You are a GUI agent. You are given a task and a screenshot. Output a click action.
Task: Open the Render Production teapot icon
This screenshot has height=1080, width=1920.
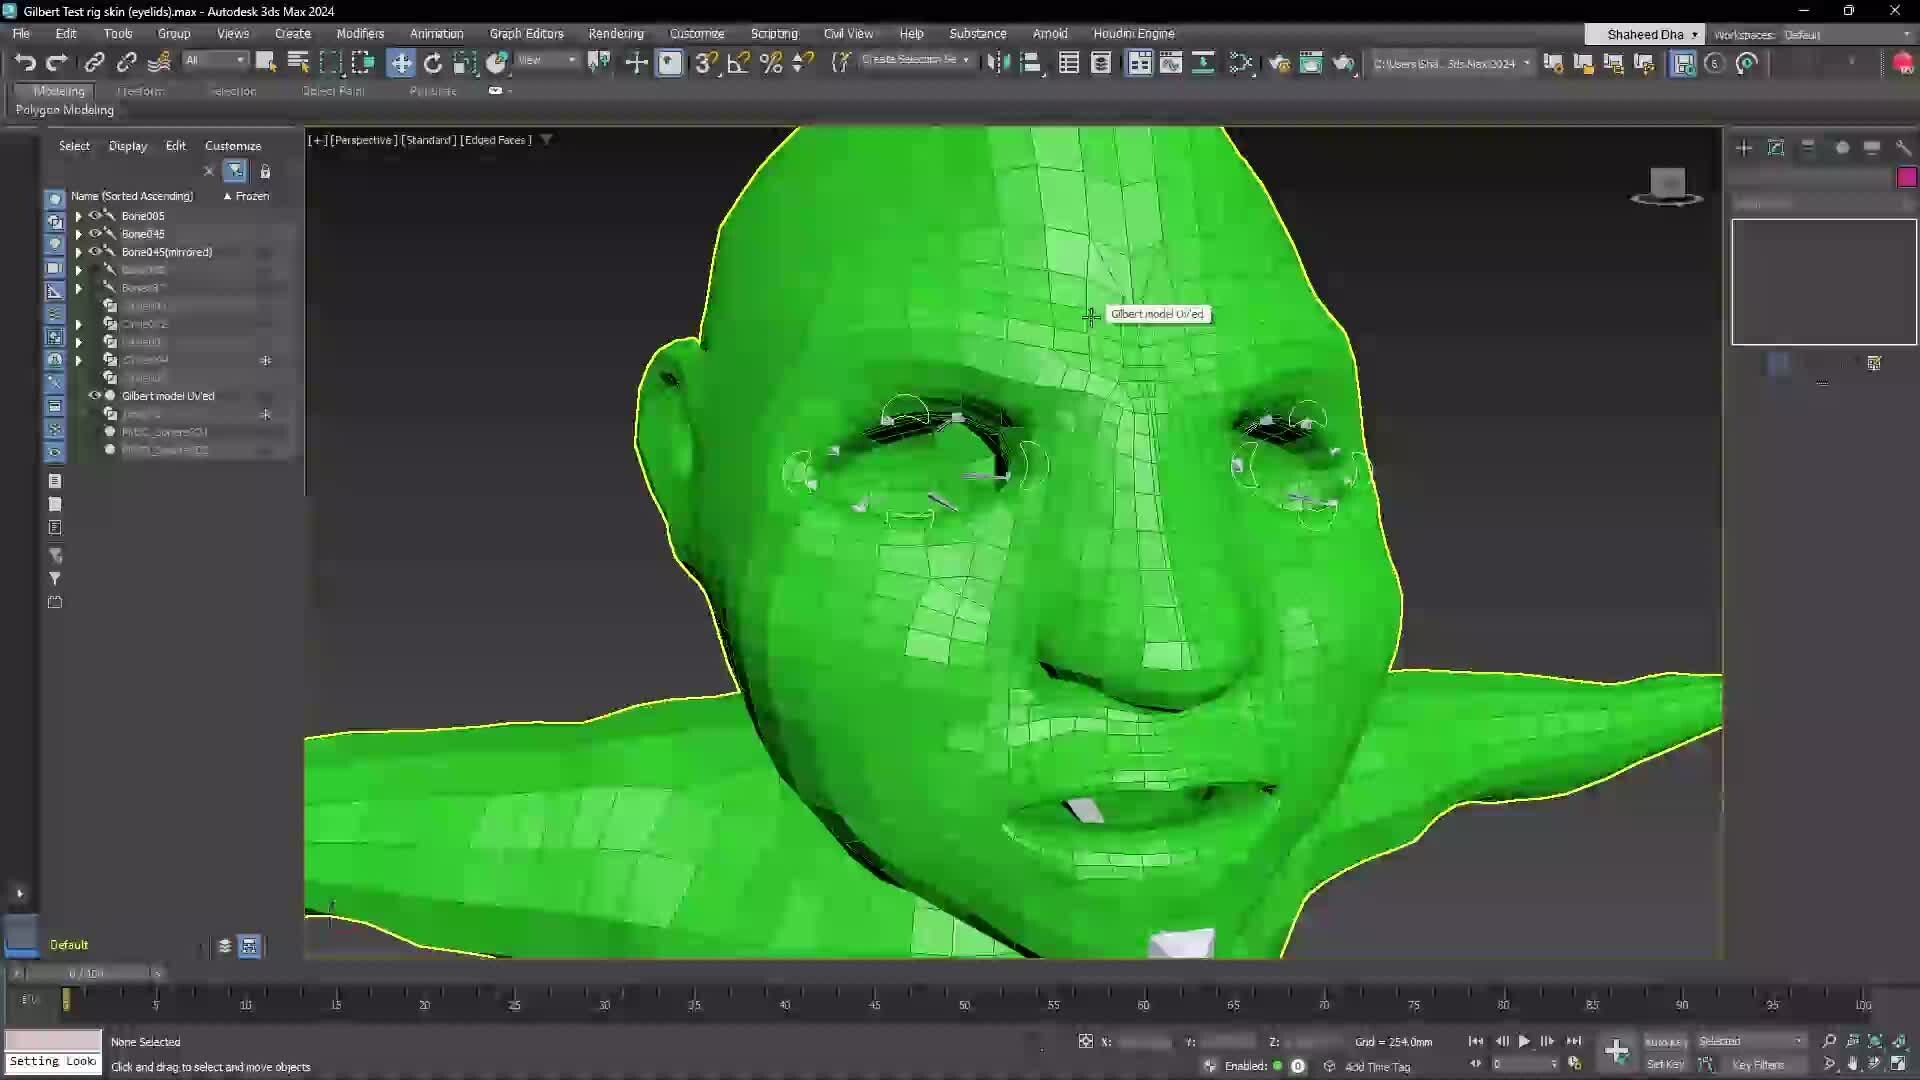(1901, 62)
